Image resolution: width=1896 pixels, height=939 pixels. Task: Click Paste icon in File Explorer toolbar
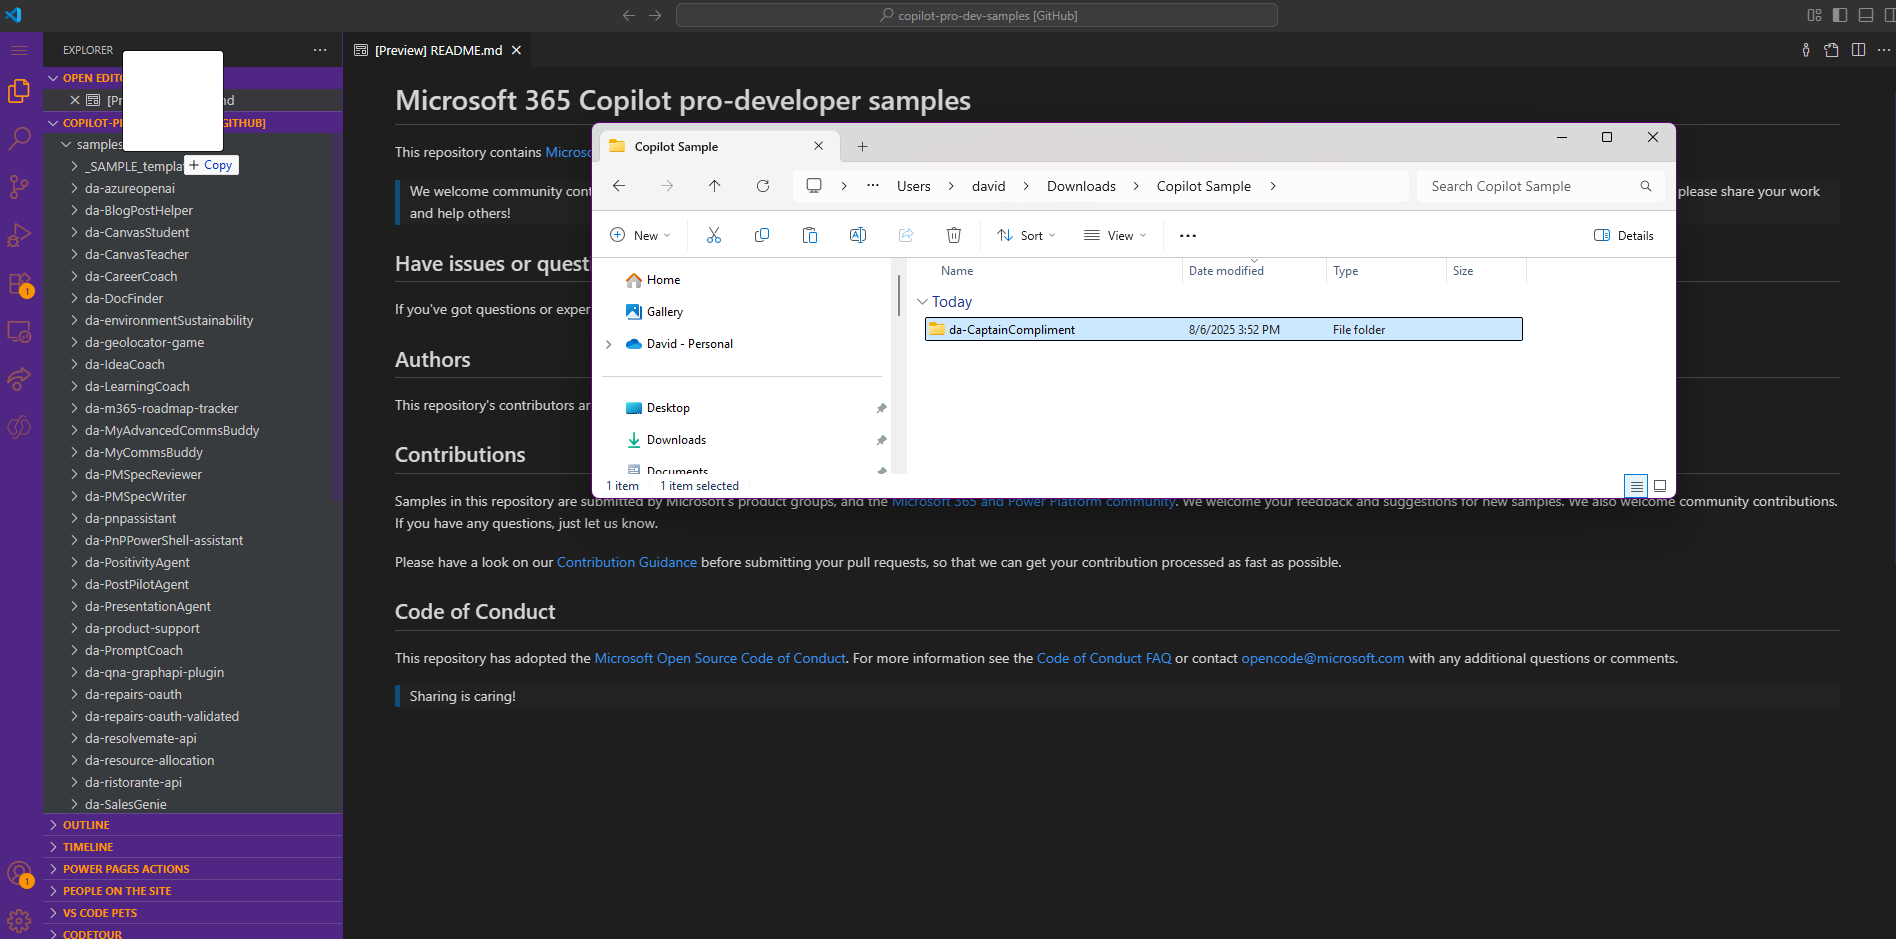click(810, 235)
